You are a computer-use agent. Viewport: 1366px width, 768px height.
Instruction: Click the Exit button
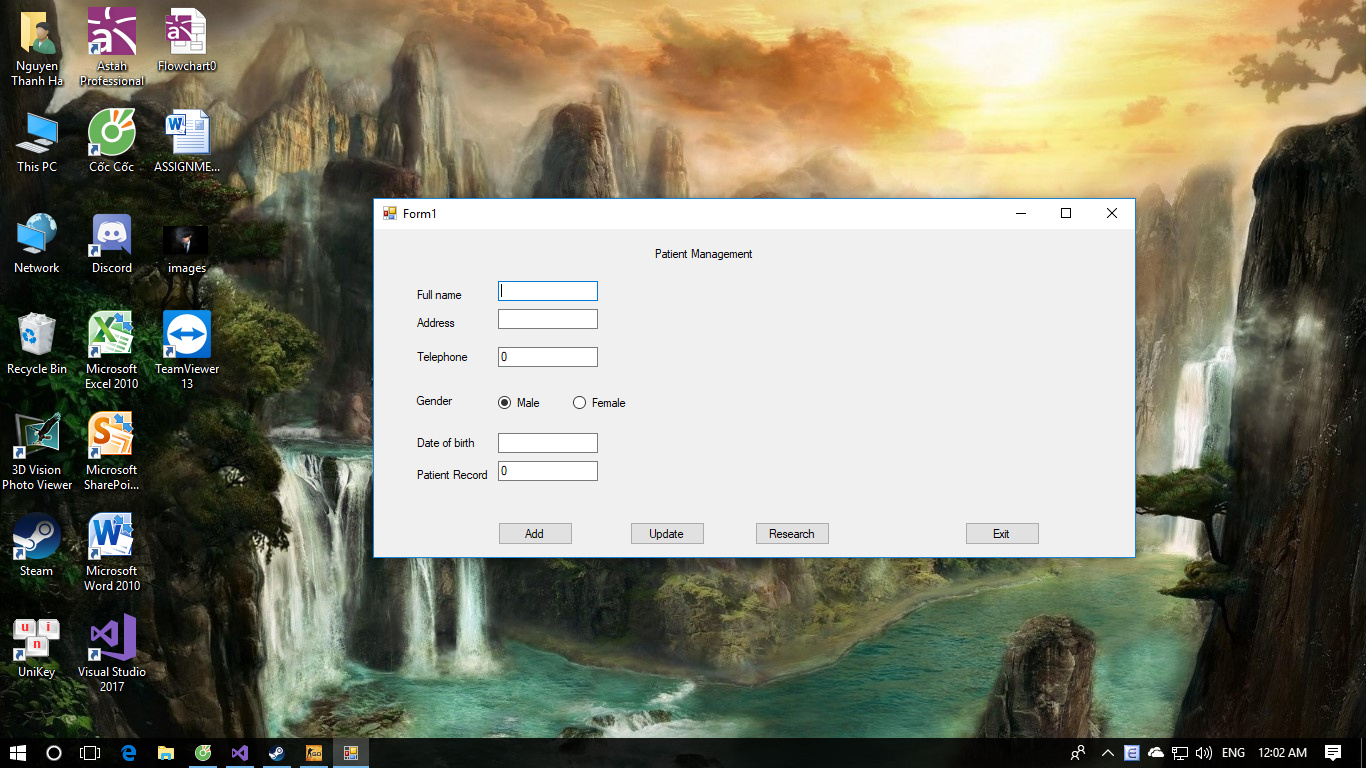point(1002,533)
